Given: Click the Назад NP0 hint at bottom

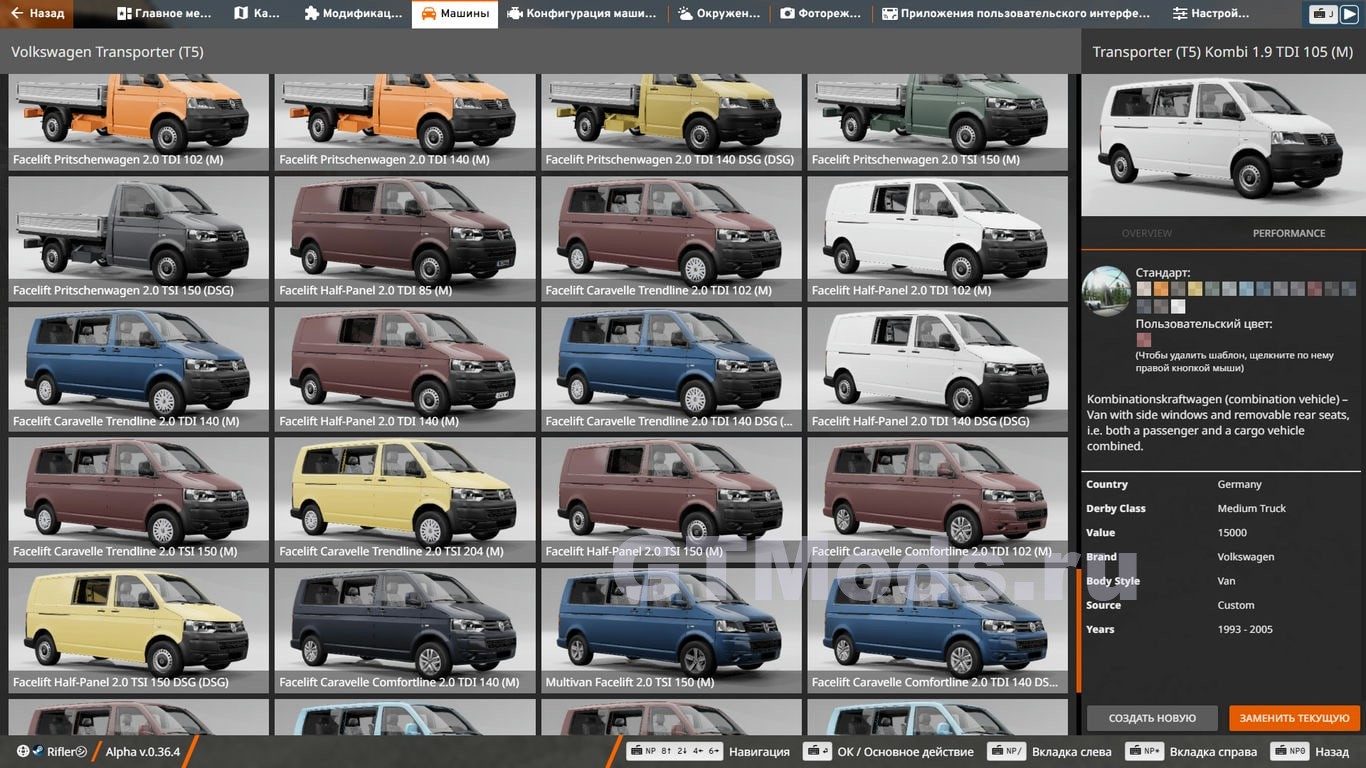Looking at the screenshot, I should (1309, 752).
